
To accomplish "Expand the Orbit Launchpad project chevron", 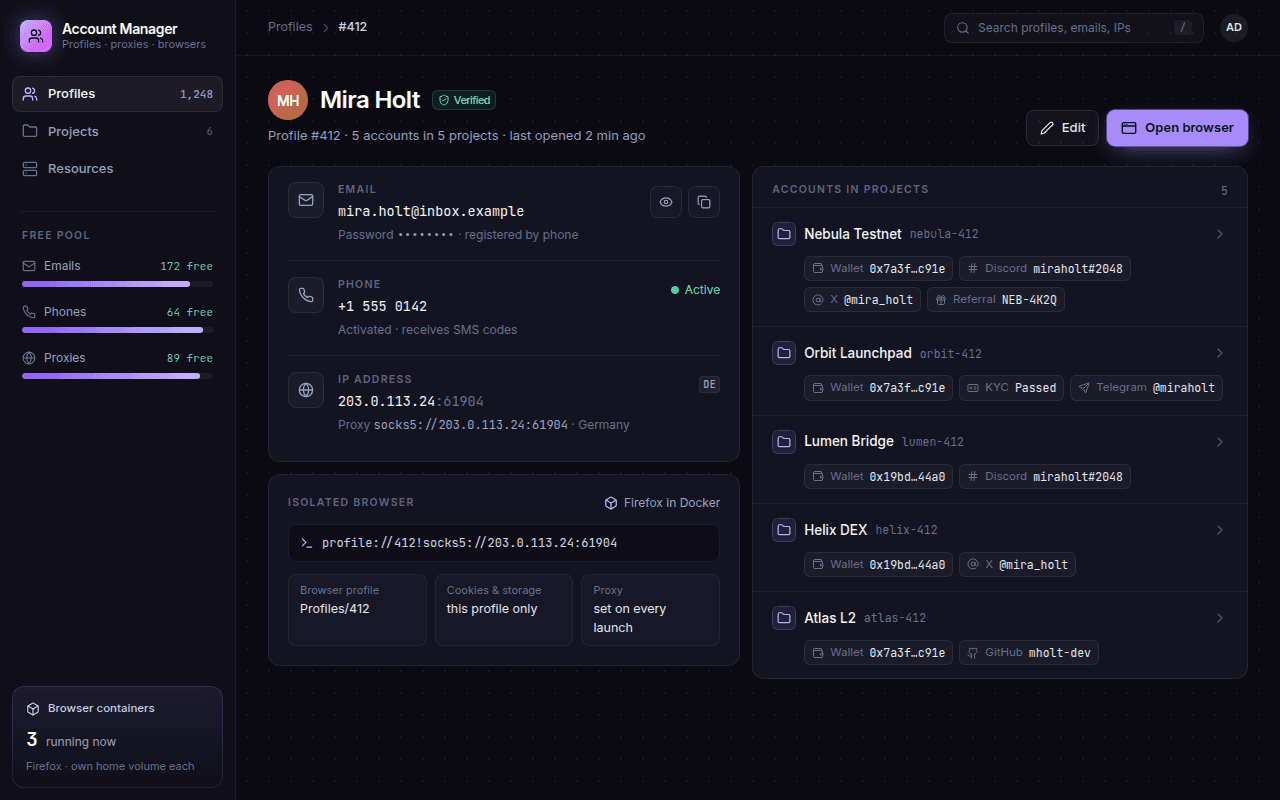I will (1219, 353).
